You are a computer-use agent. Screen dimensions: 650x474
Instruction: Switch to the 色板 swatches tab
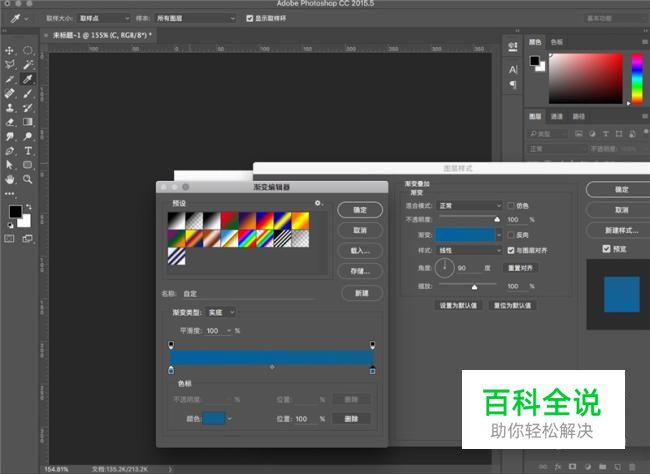click(557, 42)
